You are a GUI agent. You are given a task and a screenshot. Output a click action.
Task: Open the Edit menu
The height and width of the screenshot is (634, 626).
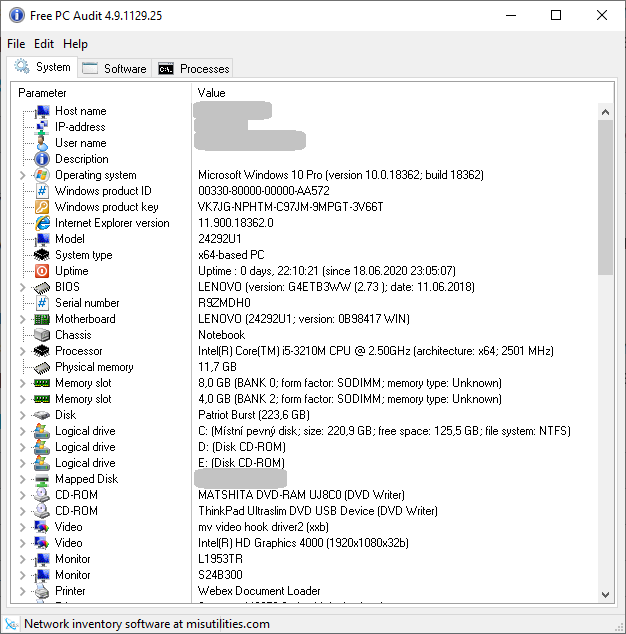click(x=44, y=44)
